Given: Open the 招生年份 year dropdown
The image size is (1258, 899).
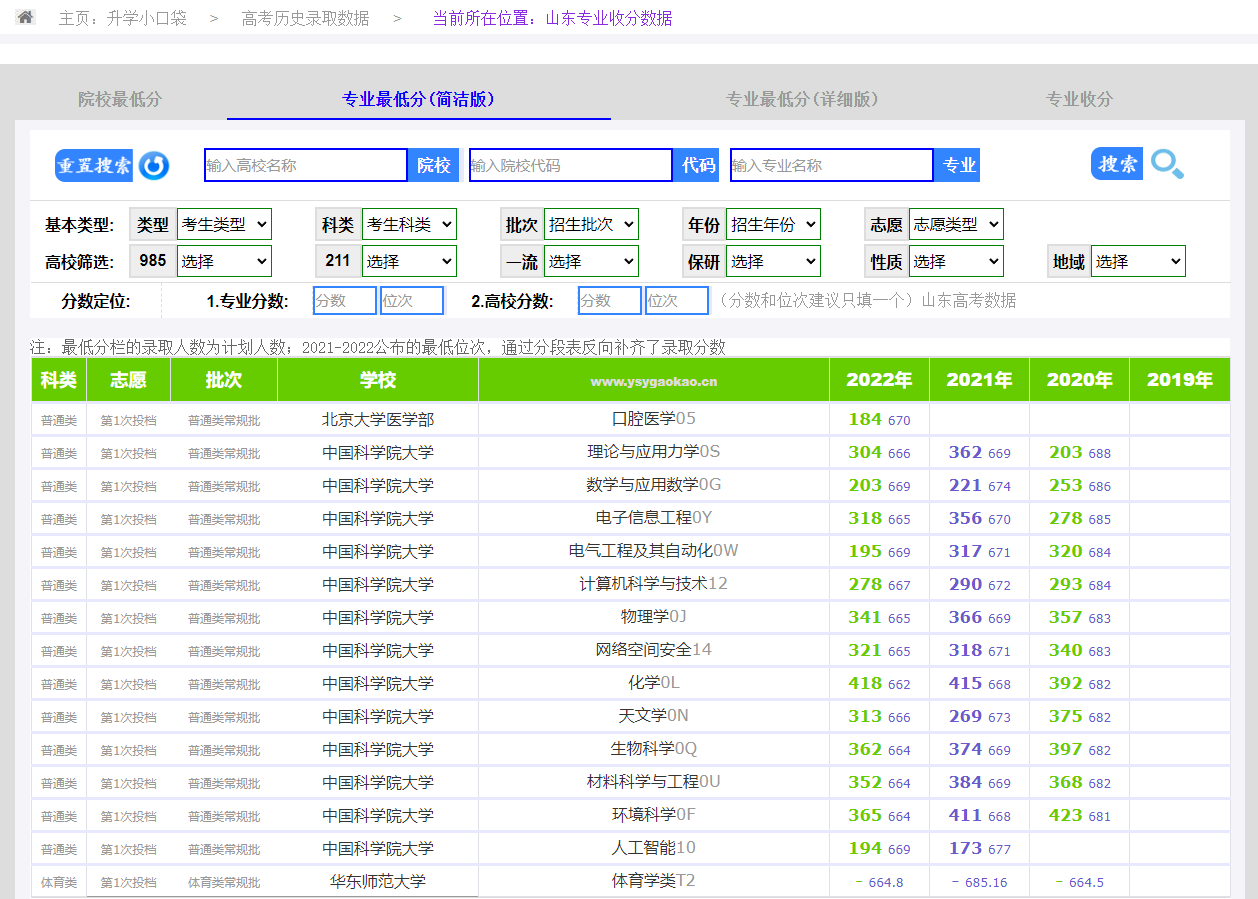Looking at the screenshot, I should (773, 225).
